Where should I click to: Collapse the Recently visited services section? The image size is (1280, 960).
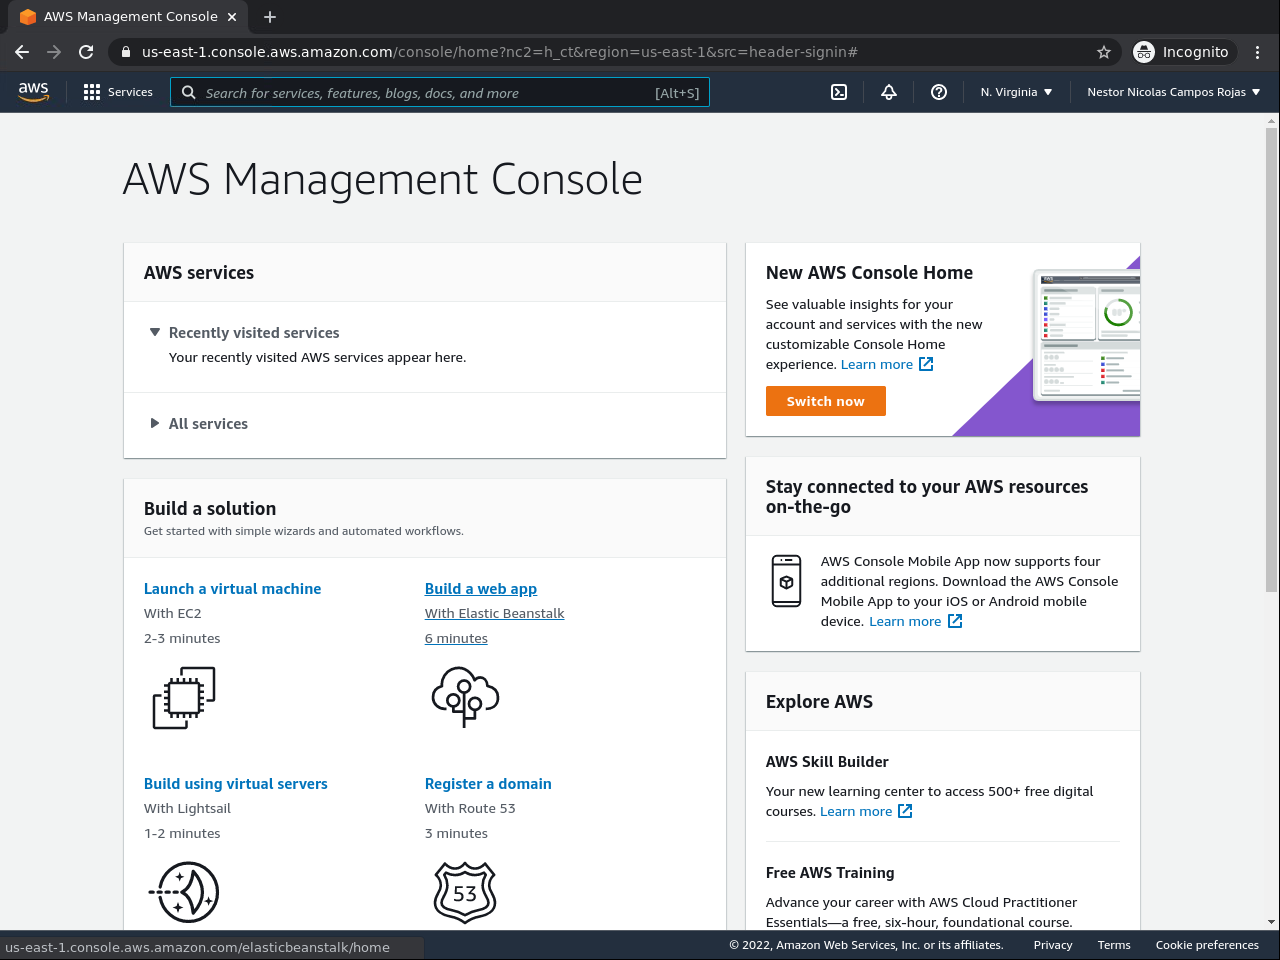click(x=155, y=332)
